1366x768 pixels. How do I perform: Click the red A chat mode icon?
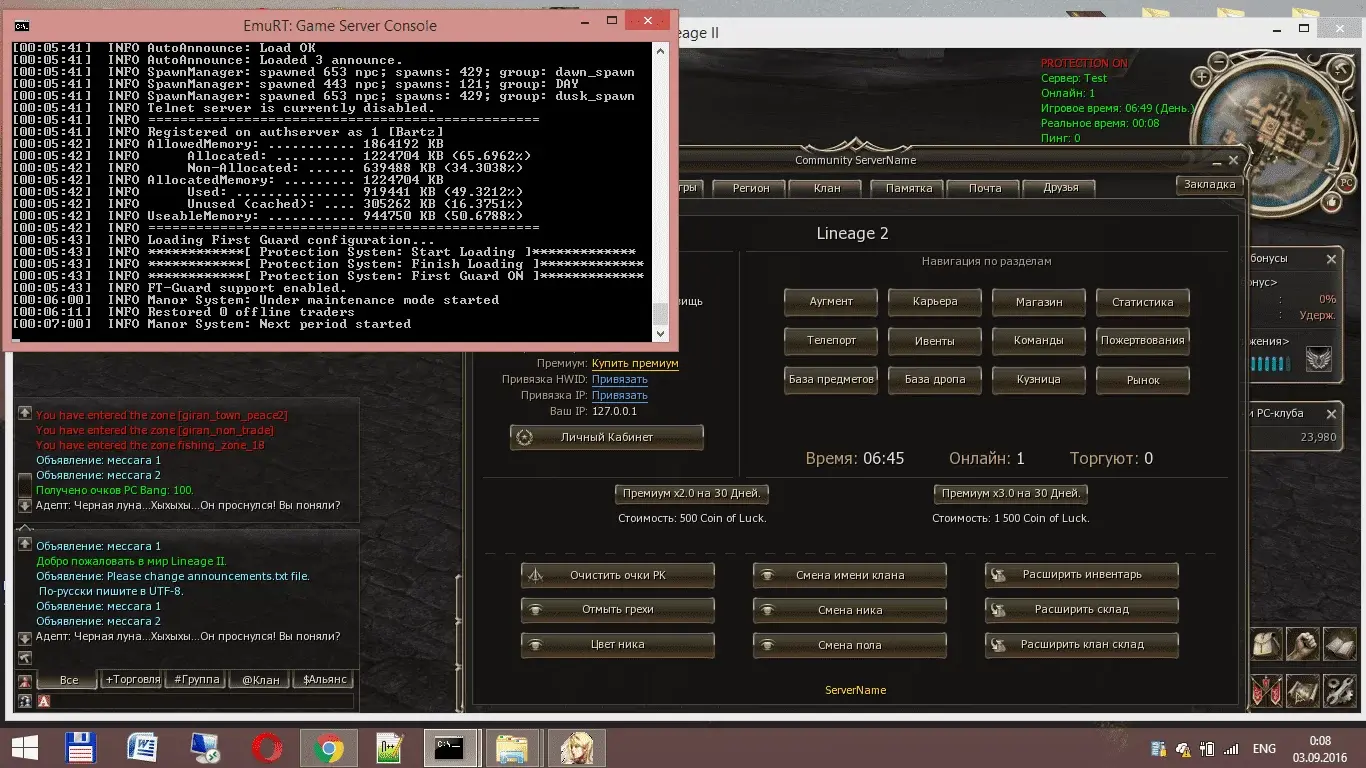(44, 702)
